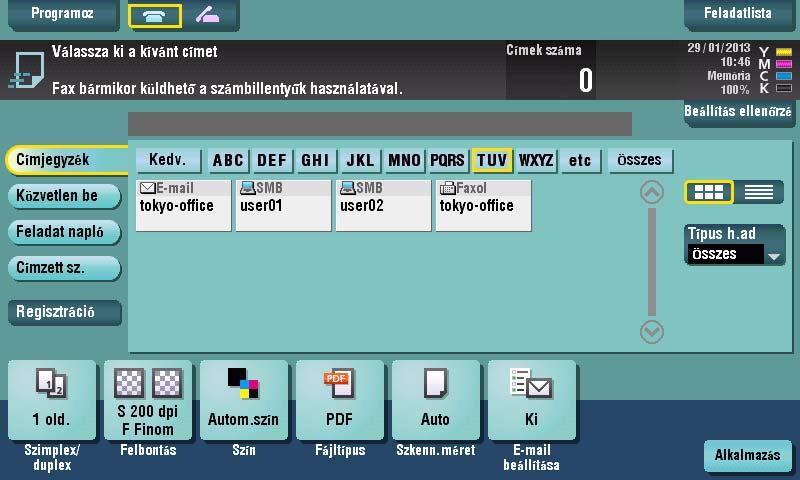Select Faxol tokyo-office destination
The width and height of the screenshot is (800, 480).
483,205
